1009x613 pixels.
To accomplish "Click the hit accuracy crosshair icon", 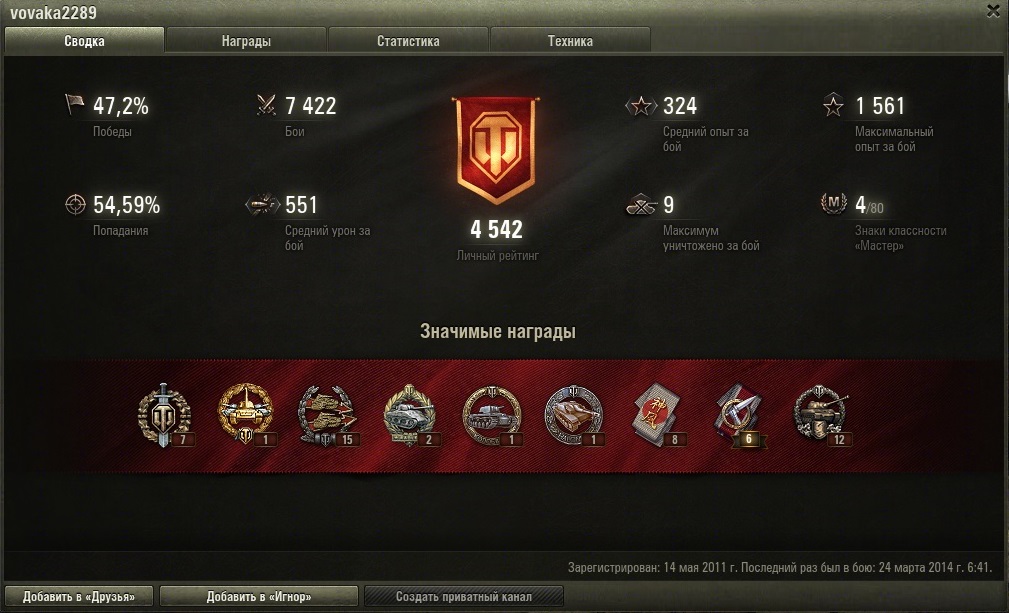I will [x=75, y=205].
